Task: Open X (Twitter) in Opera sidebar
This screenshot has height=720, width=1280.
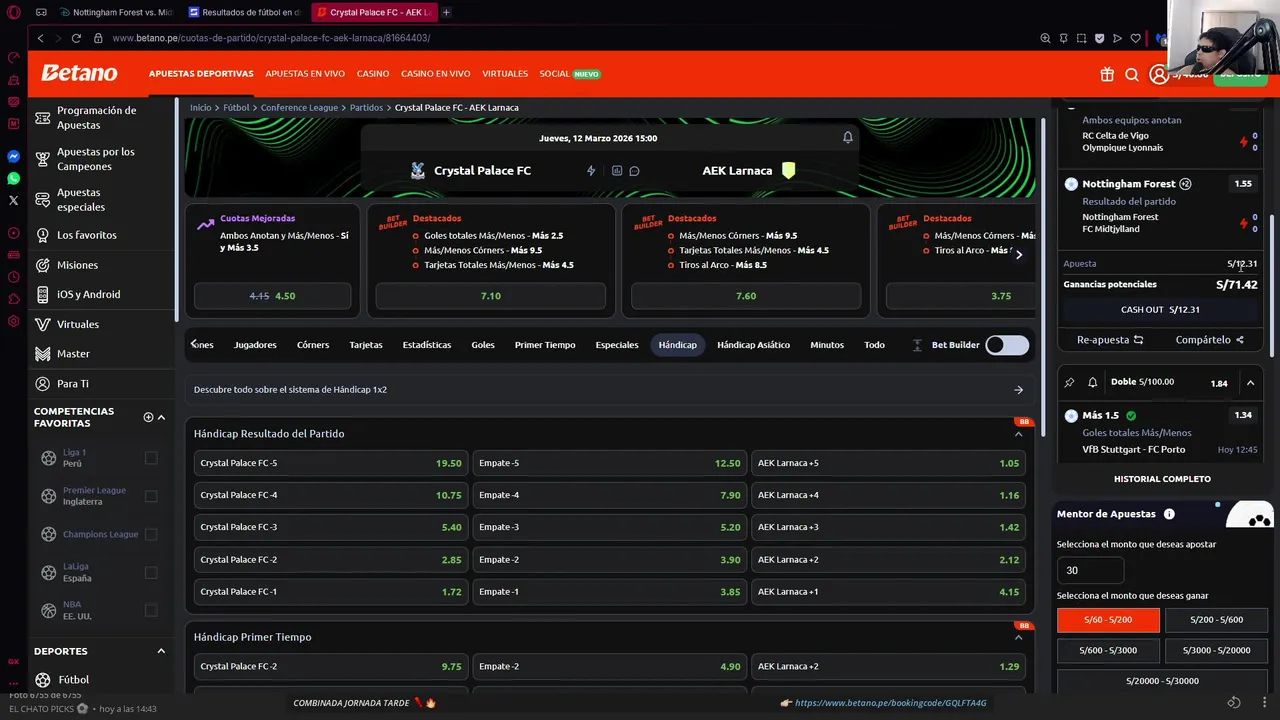Action: pyautogui.click(x=13, y=201)
